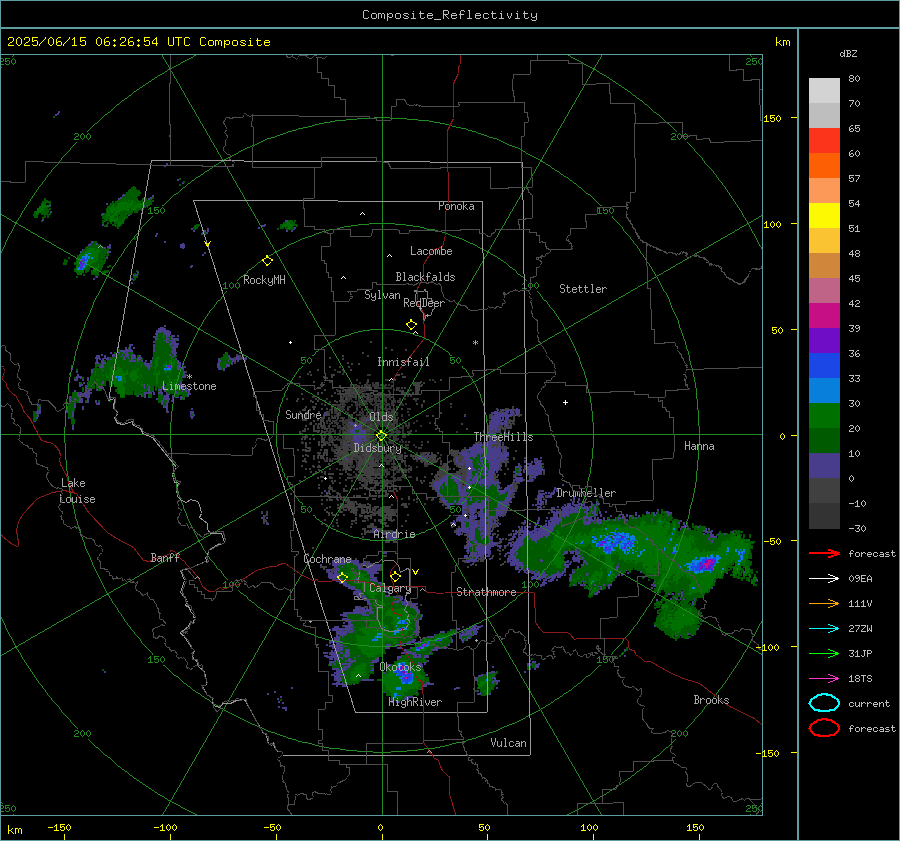Click the Okotoks label
This screenshot has width=900, height=841.
[401, 667]
